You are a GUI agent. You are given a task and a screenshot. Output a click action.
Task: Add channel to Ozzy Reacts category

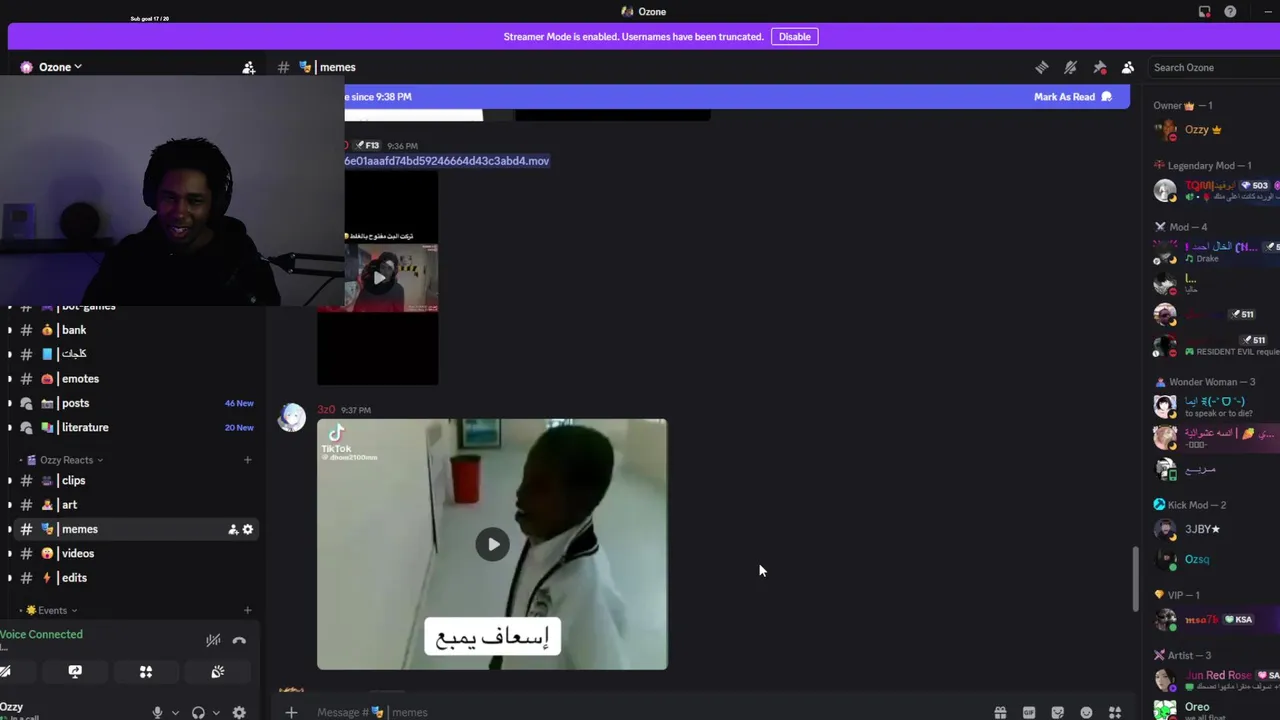click(x=248, y=460)
